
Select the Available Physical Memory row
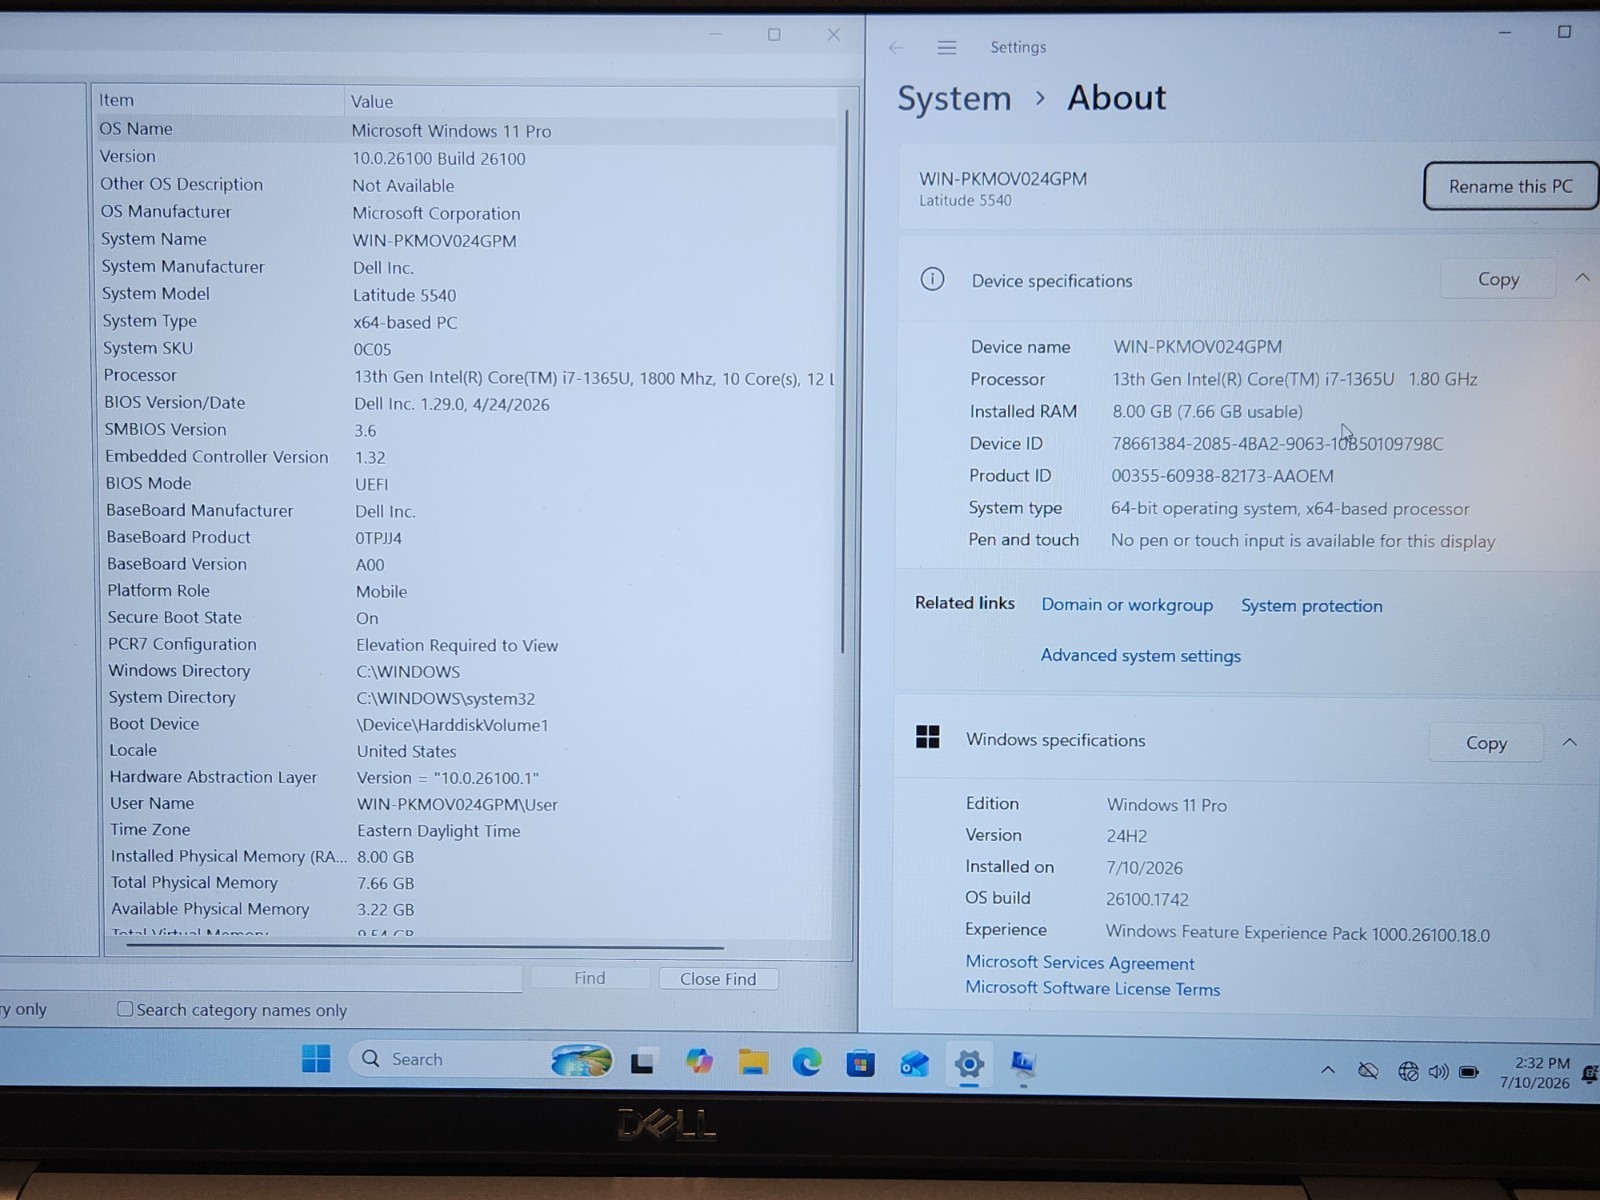470,909
